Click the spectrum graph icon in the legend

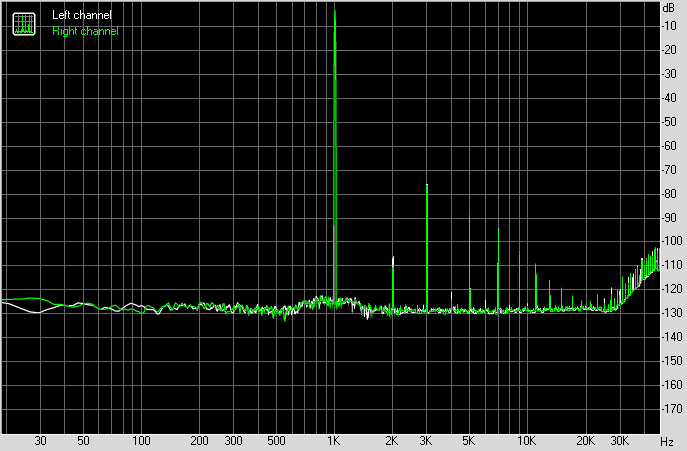[x=24, y=24]
